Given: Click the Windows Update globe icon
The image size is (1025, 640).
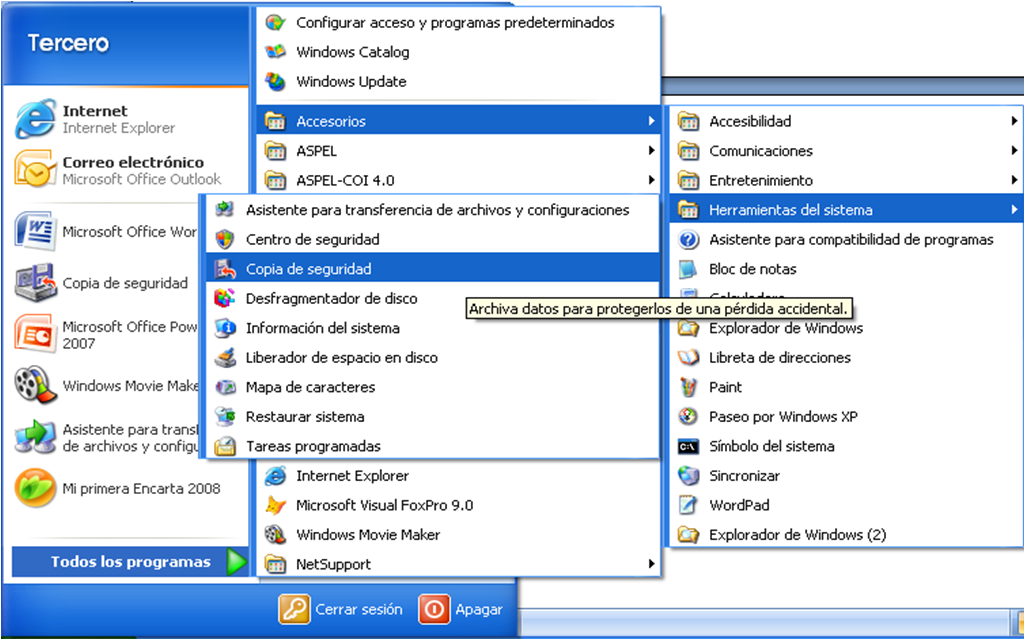Looking at the screenshot, I should 275,82.
